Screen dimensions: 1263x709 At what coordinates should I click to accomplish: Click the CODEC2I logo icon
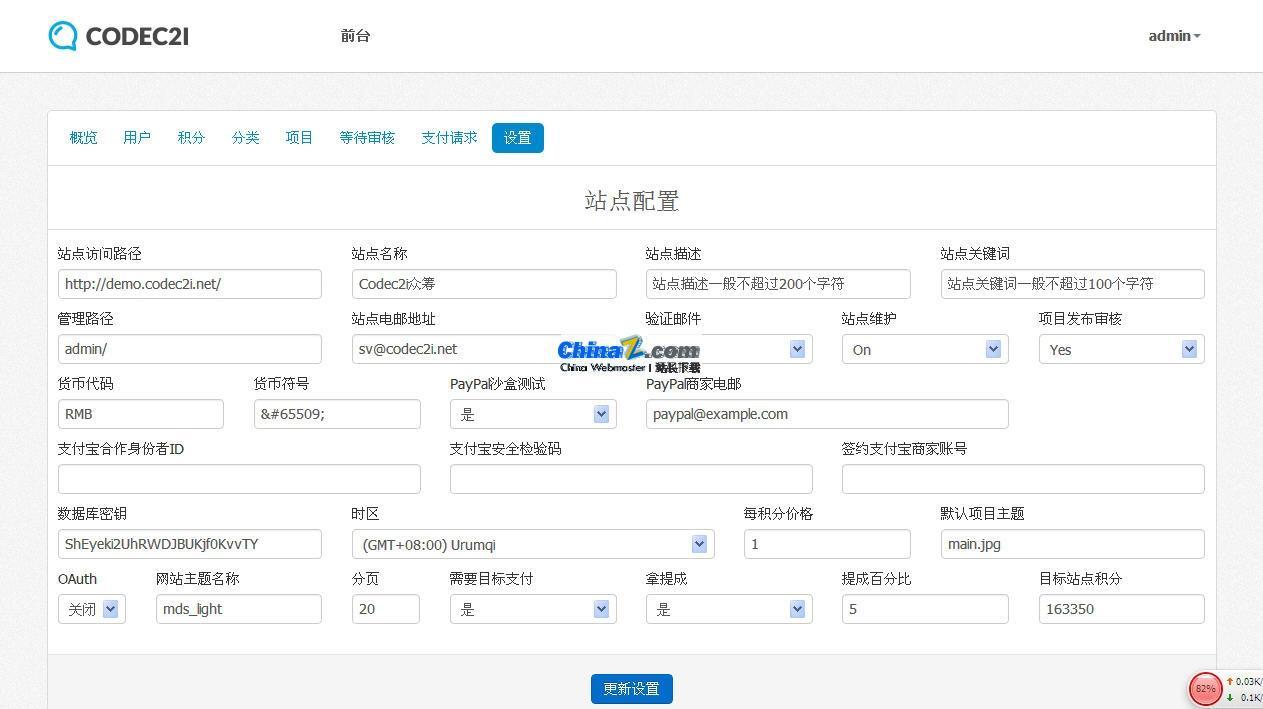pyautogui.click(x=62, y=35)
